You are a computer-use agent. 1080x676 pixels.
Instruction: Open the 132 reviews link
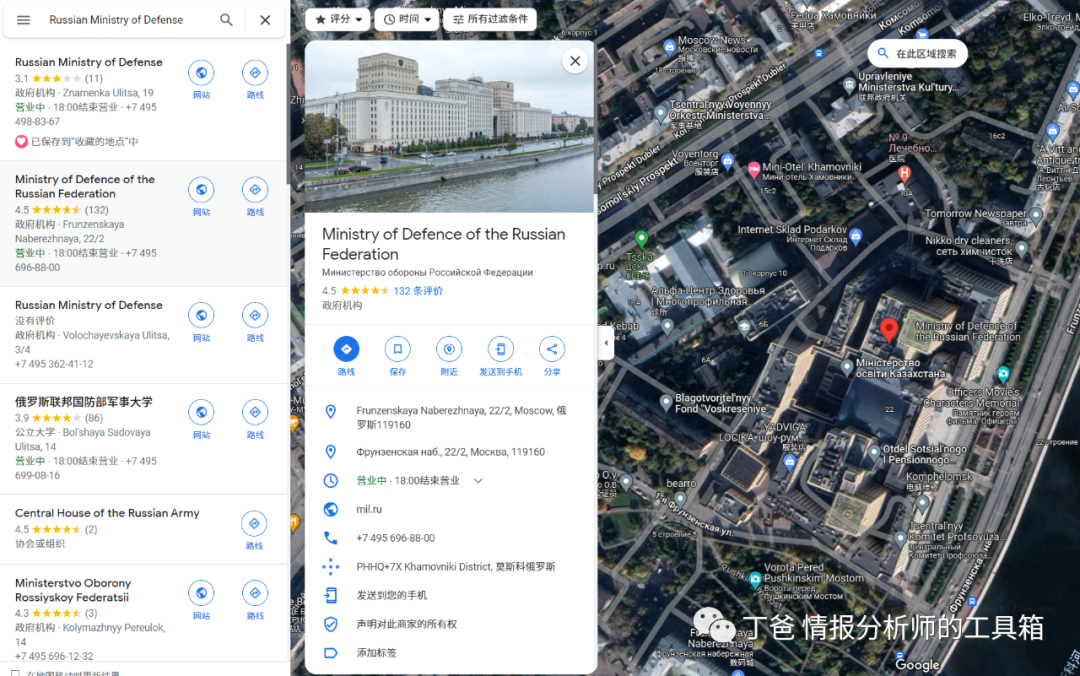click(418, 291)
